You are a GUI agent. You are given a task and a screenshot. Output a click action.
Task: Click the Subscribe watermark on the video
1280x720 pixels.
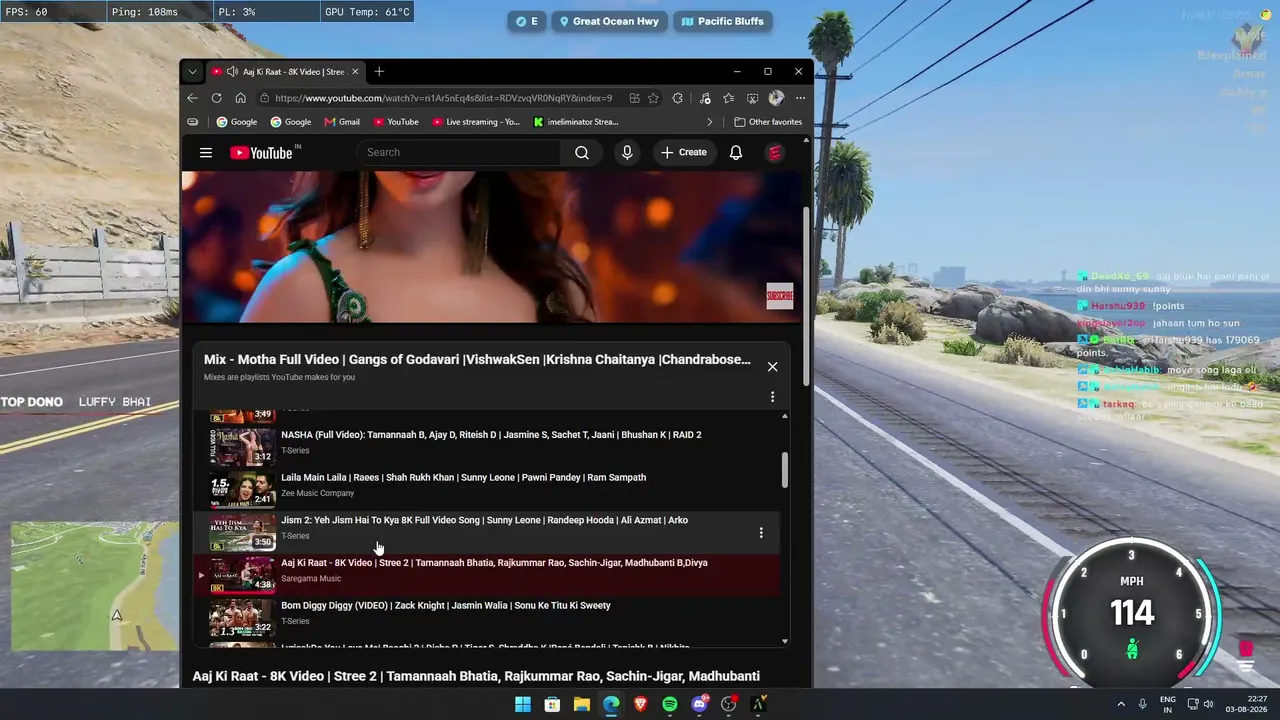pos(780,296)
